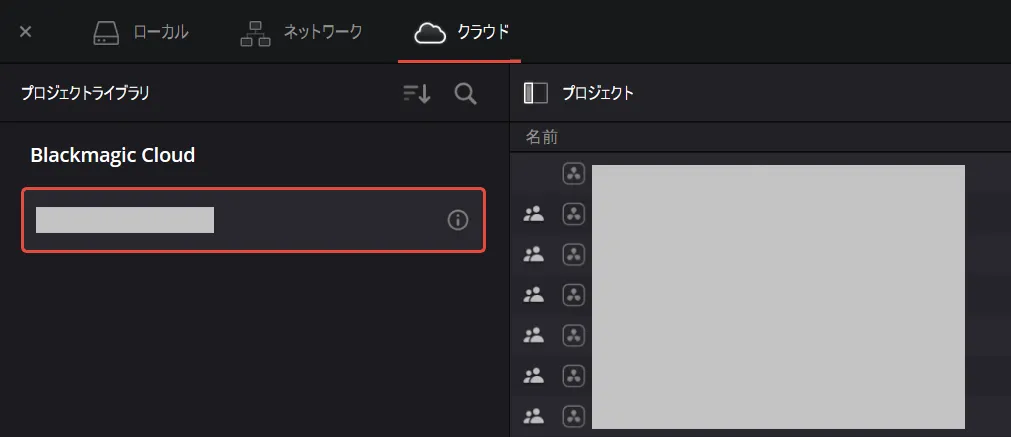Open the project library sort order menu

(x=417, y=93)
